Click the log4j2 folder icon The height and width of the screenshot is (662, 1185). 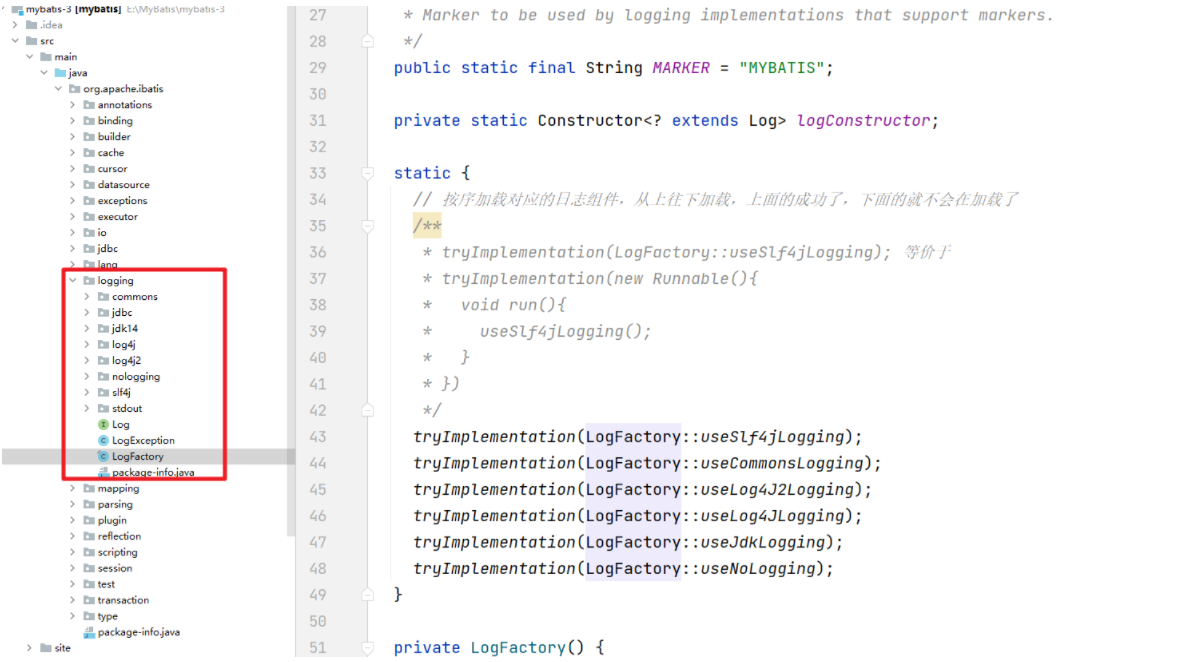coord(104,360)
